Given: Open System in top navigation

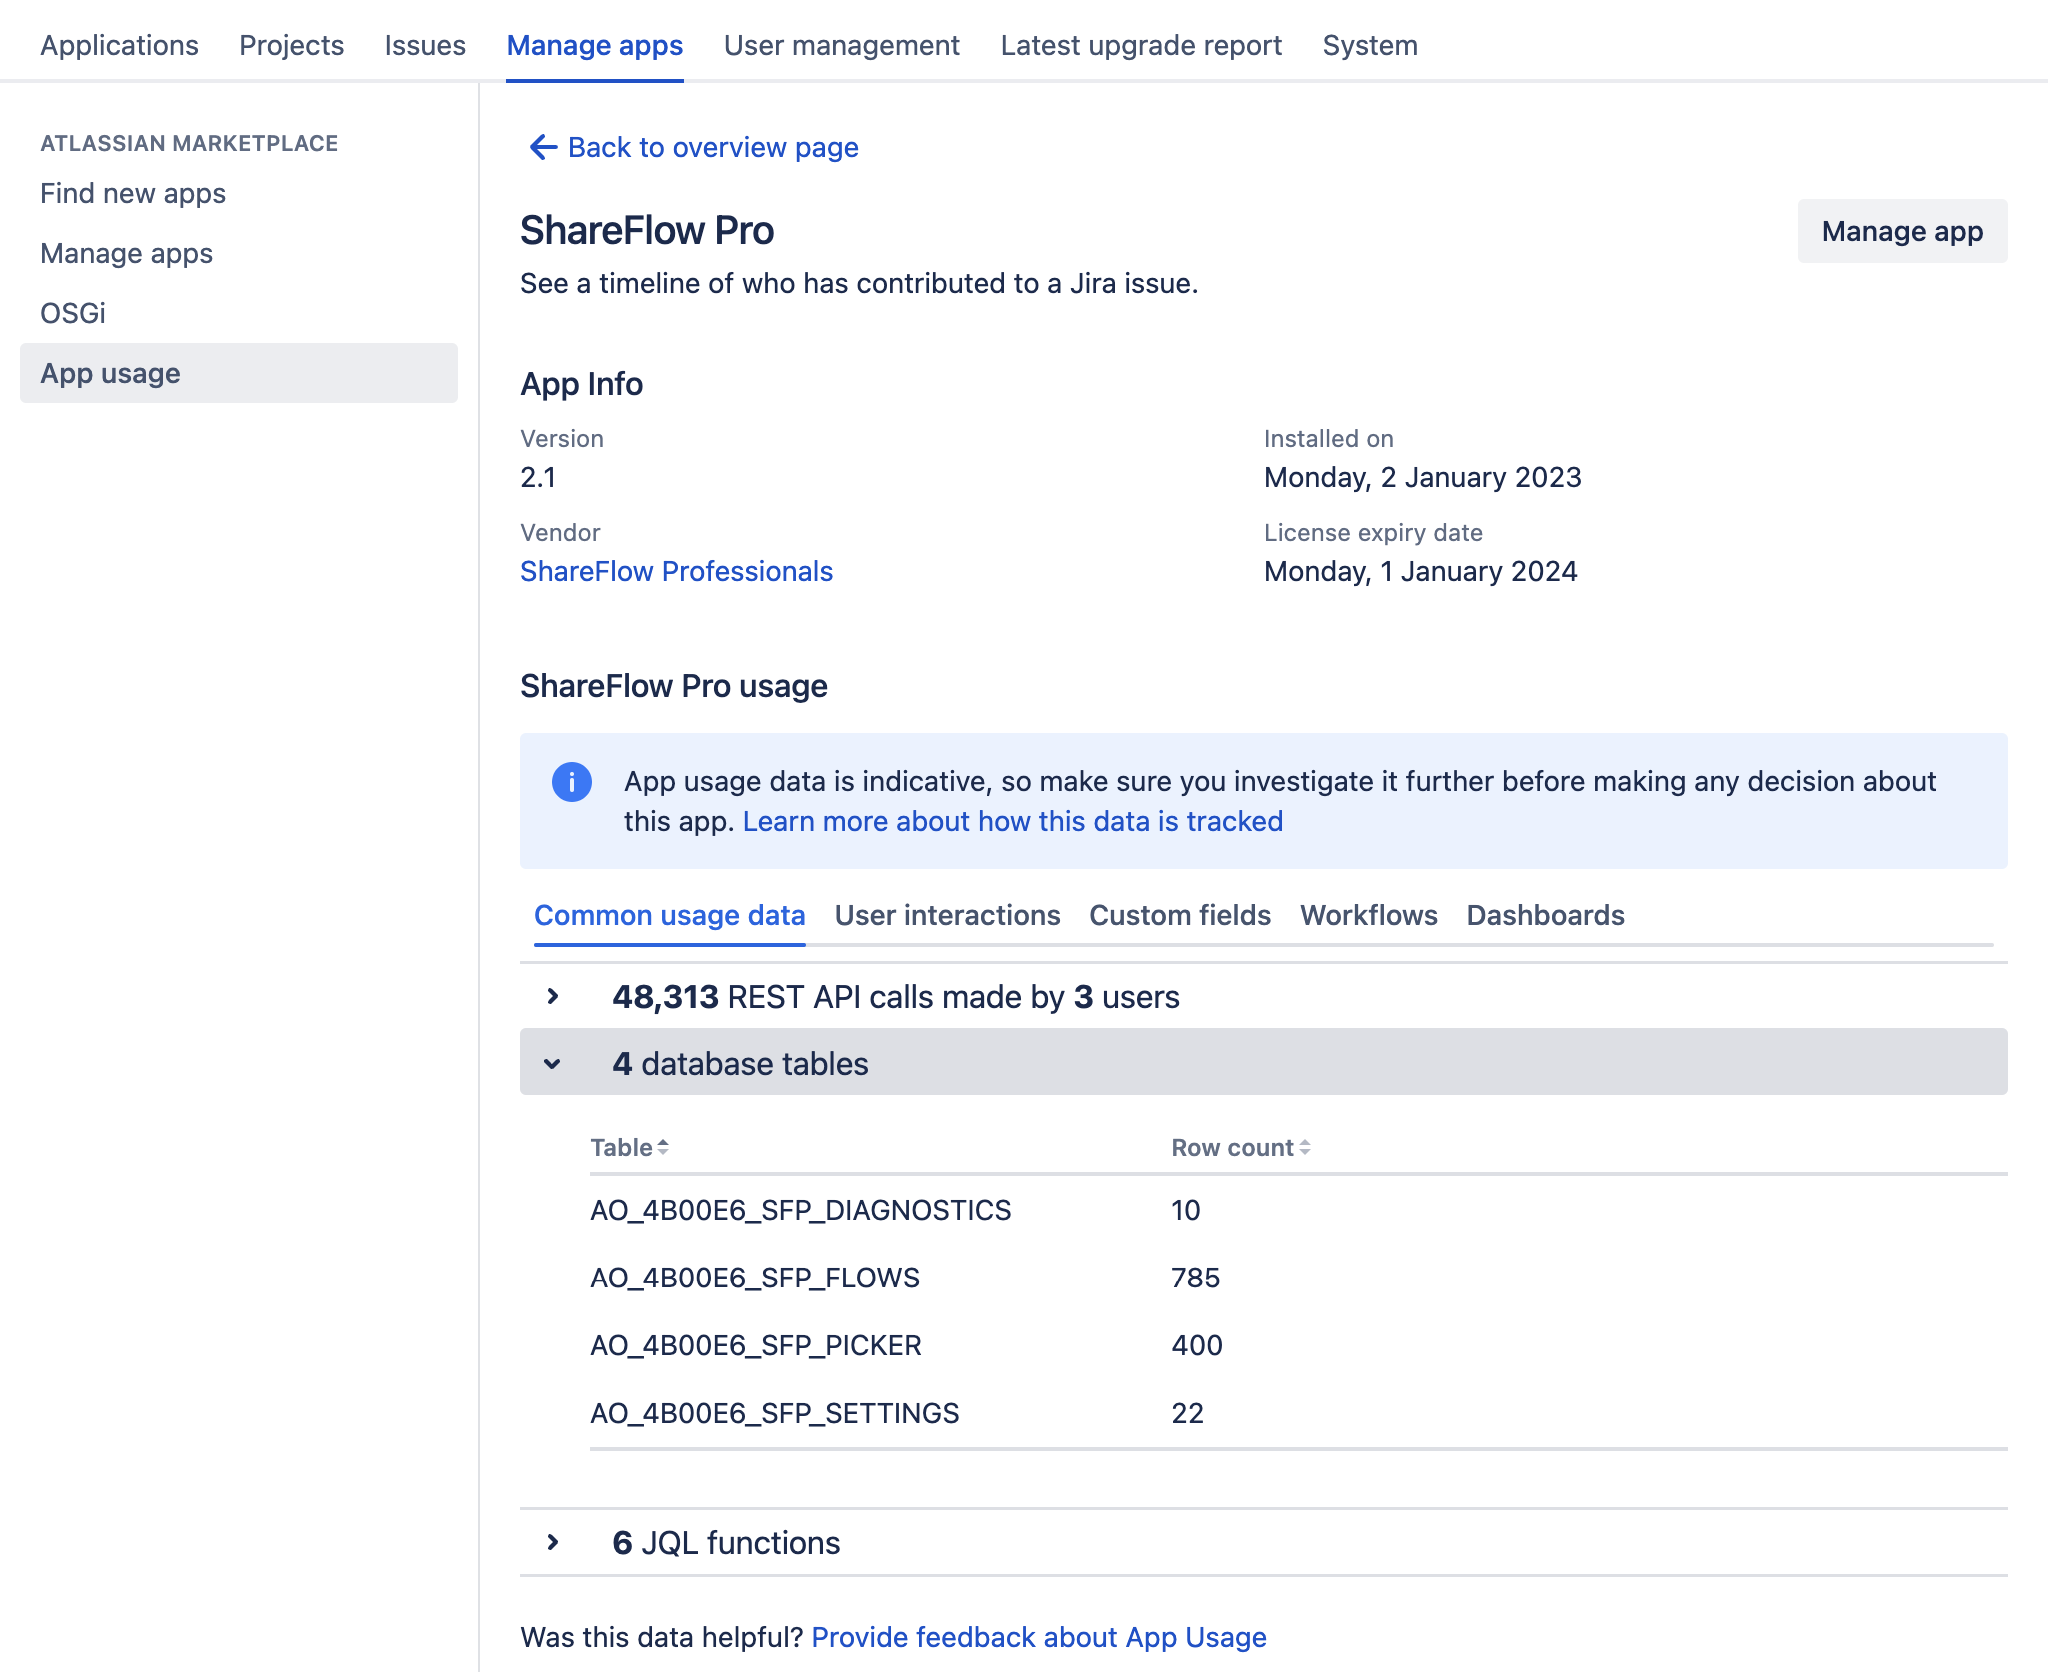Looking at the screenshot, I should point(1369,45).
